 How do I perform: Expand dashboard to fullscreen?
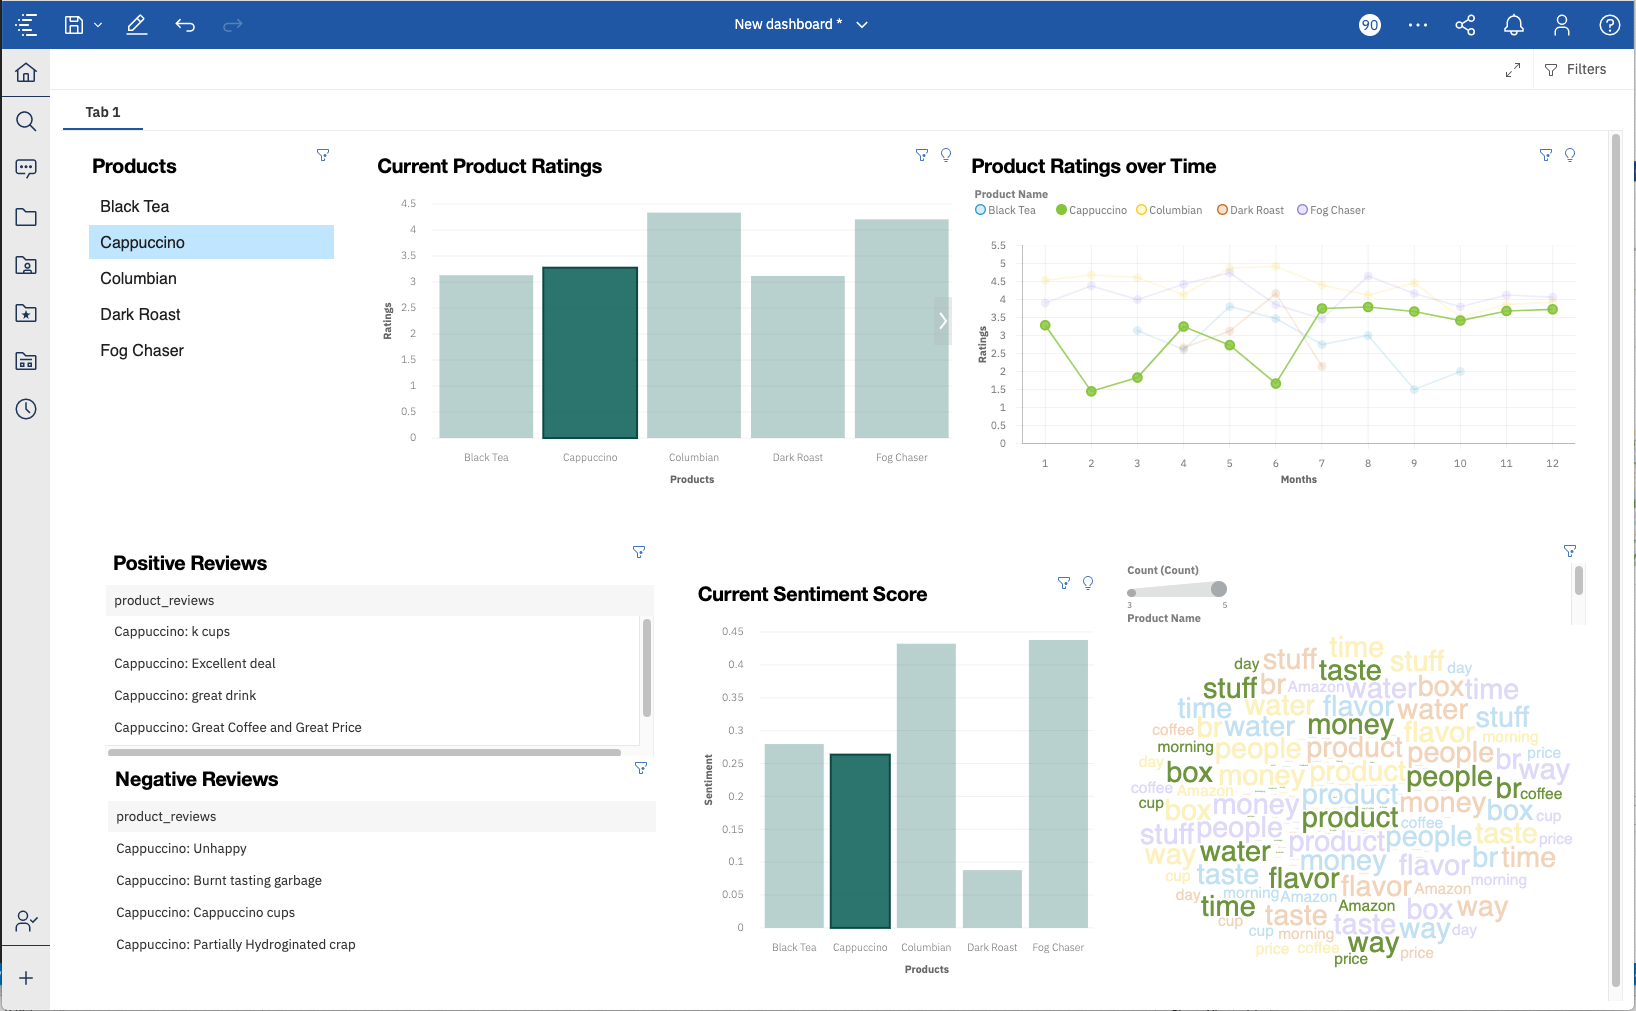point(1513,70)
